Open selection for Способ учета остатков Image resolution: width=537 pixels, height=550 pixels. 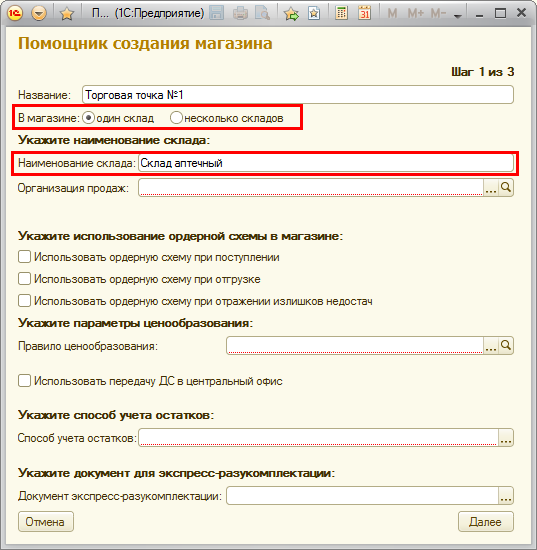coord(506,437)
